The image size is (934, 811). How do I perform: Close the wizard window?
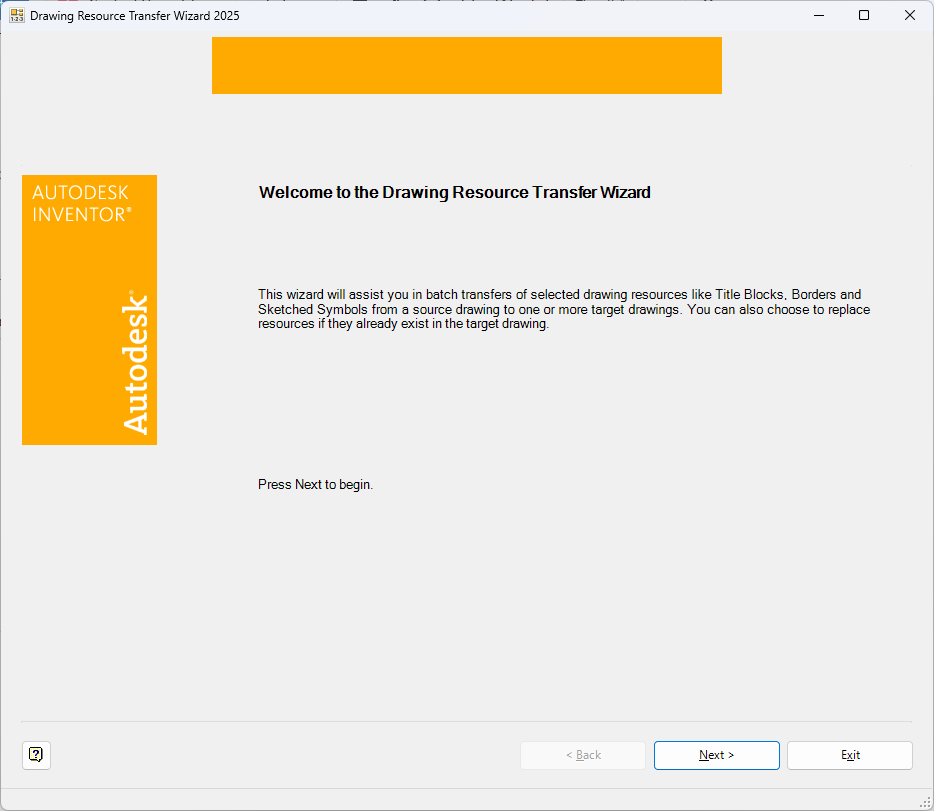[x=910, y=15]
